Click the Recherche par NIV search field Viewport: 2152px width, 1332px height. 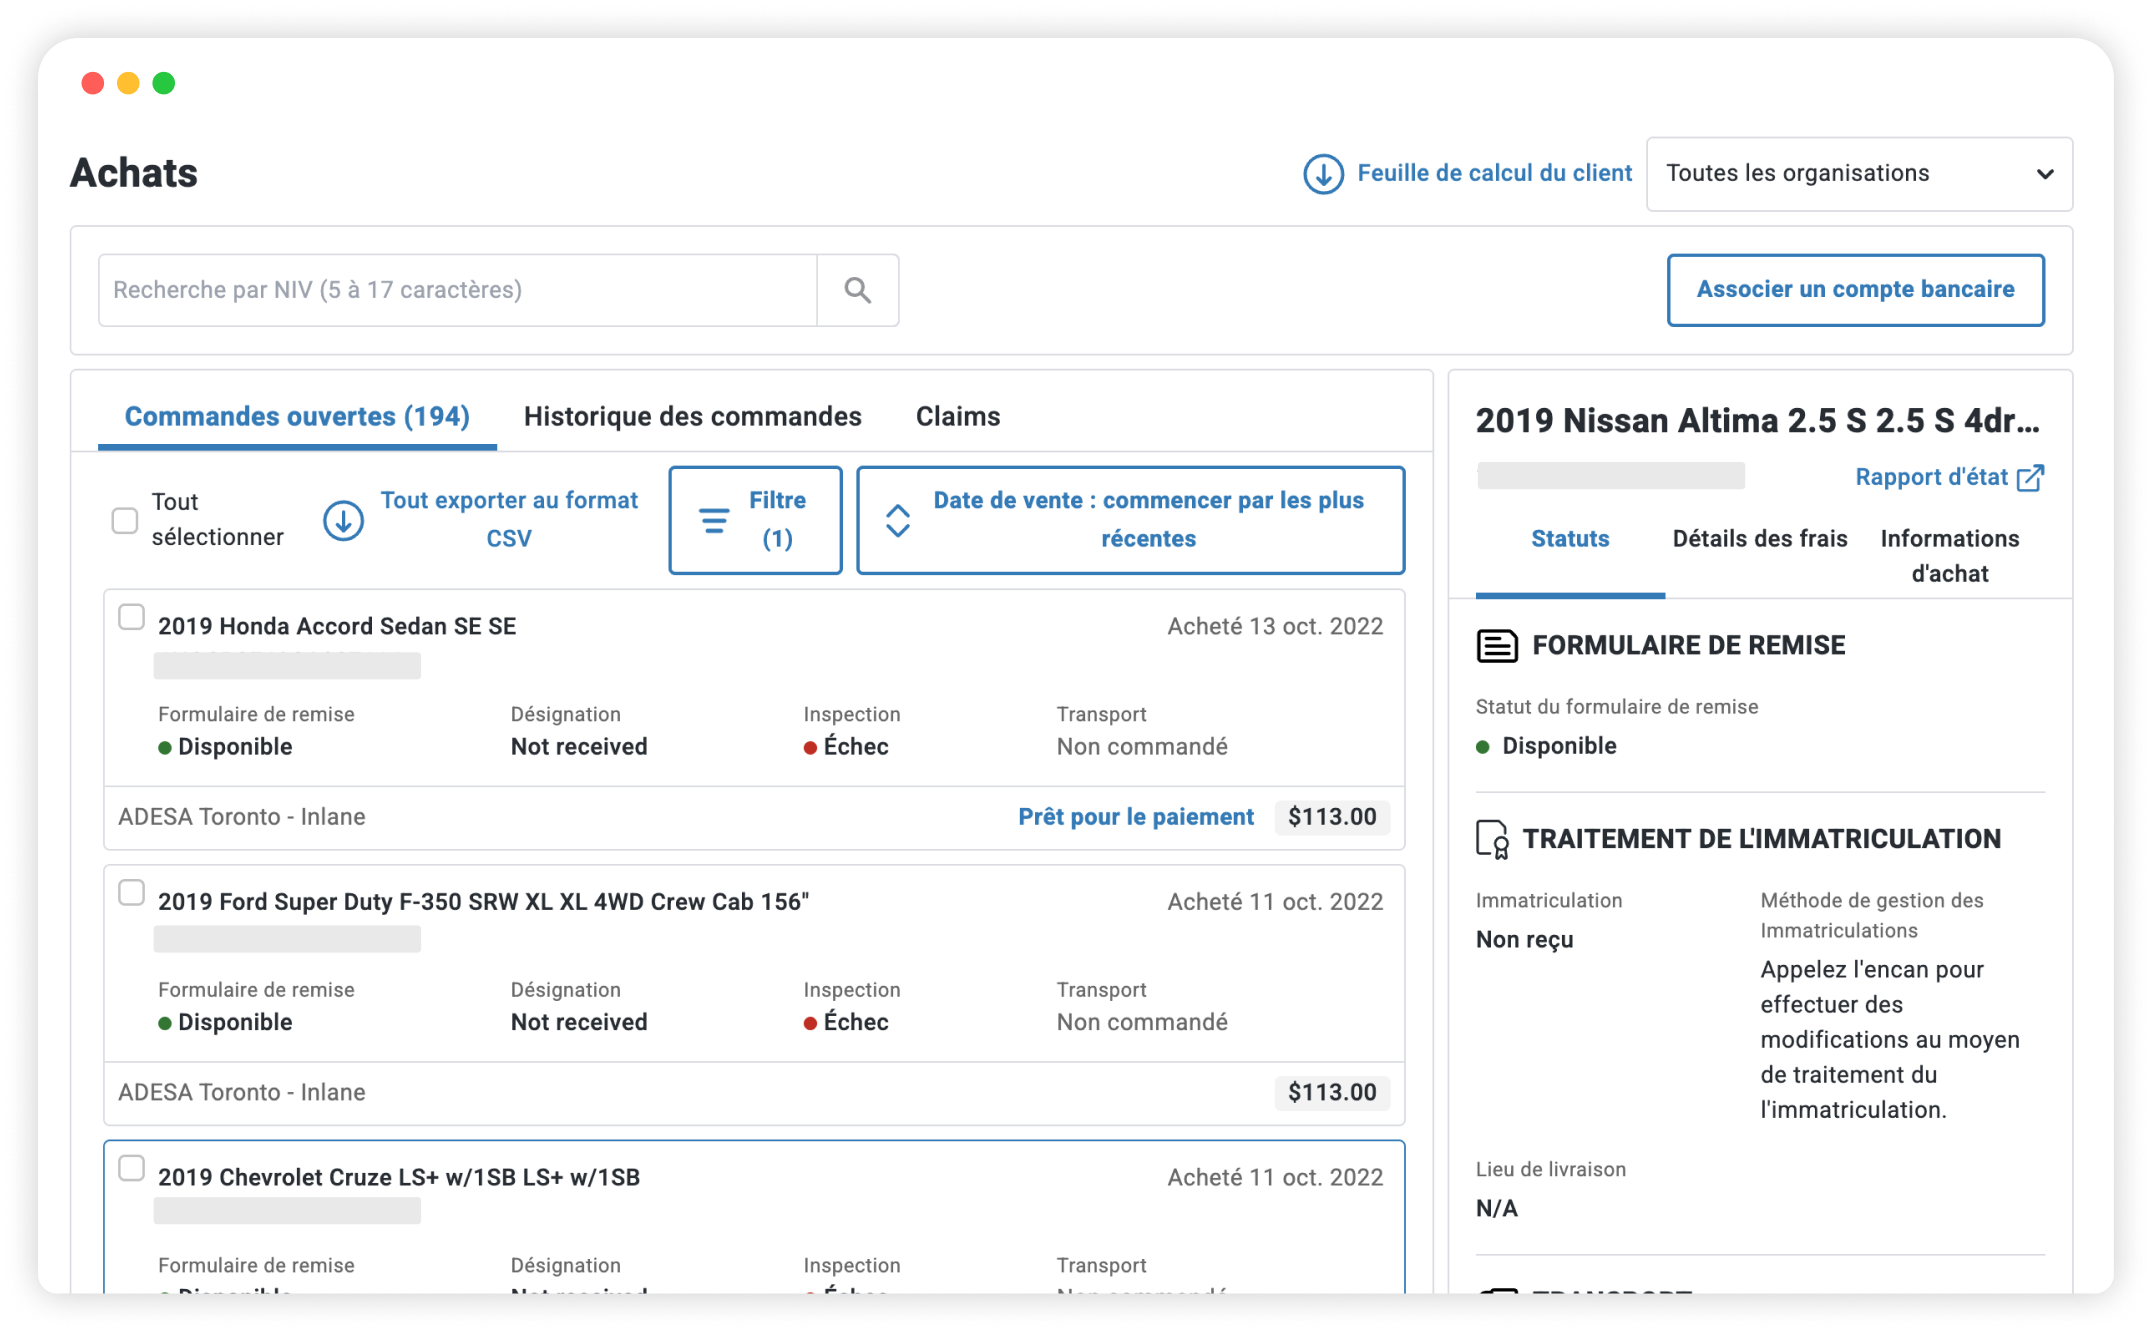(457, 290)
